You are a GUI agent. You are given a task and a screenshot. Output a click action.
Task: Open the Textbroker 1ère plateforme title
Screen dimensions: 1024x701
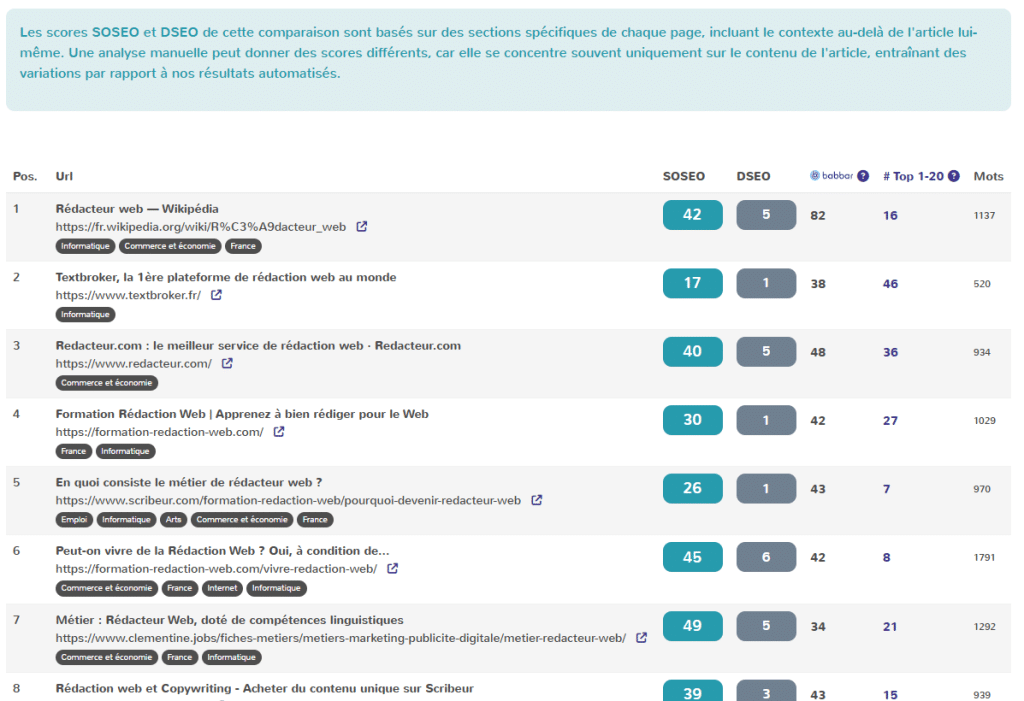coord(226,277)
